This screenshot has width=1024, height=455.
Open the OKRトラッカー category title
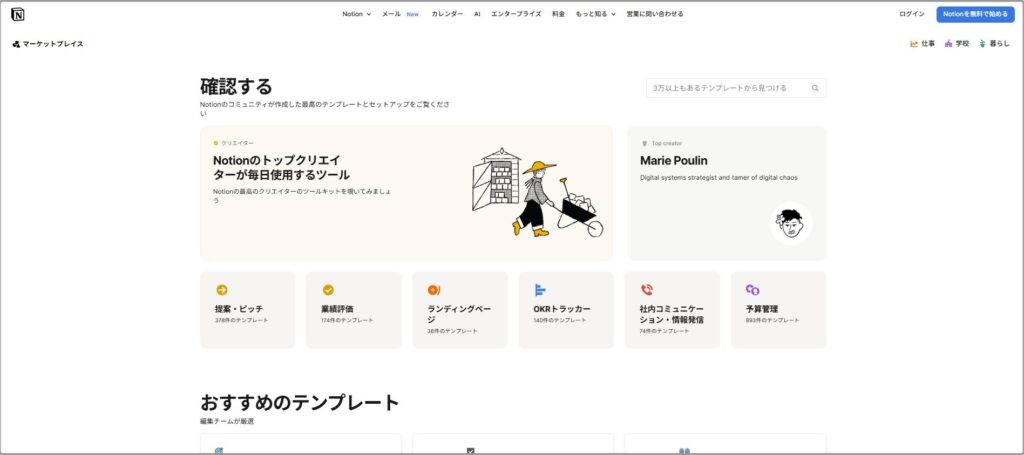click(562, 309)
